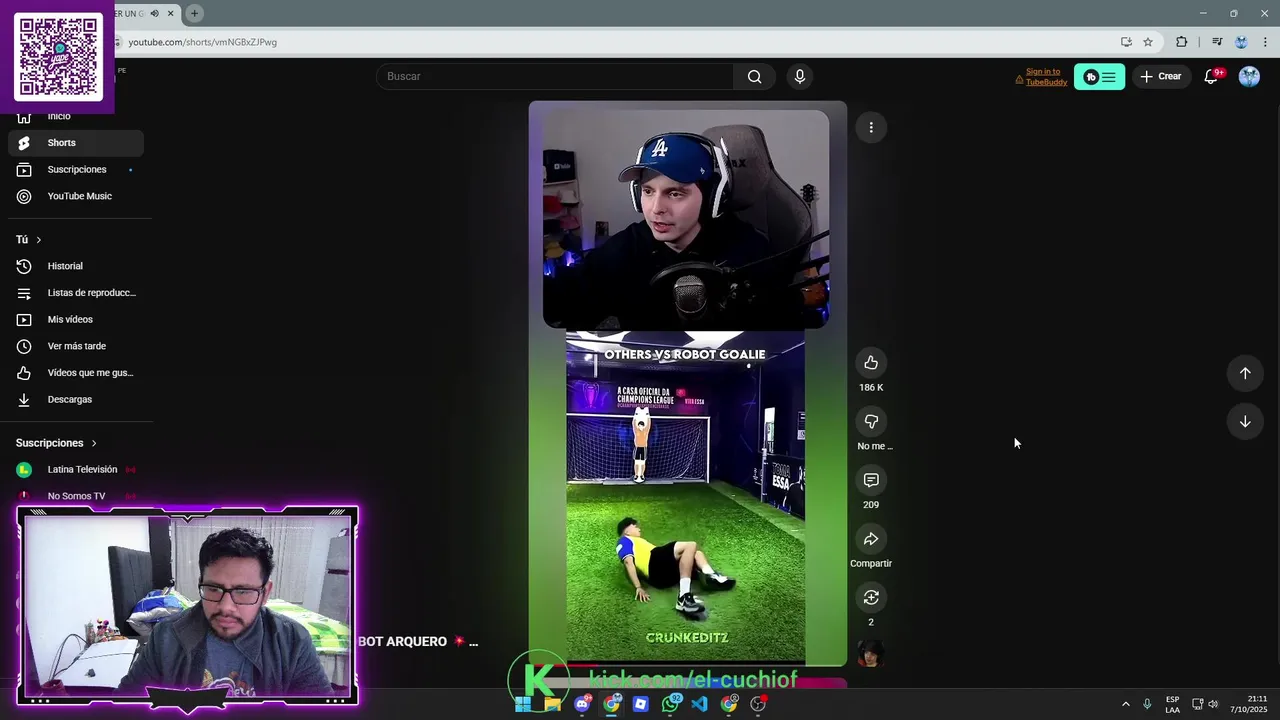Image resolution: width=1280 pixels, height=720 pixels.
Task: Mute the tab using its speaker icon
Action: coord(154,13)
